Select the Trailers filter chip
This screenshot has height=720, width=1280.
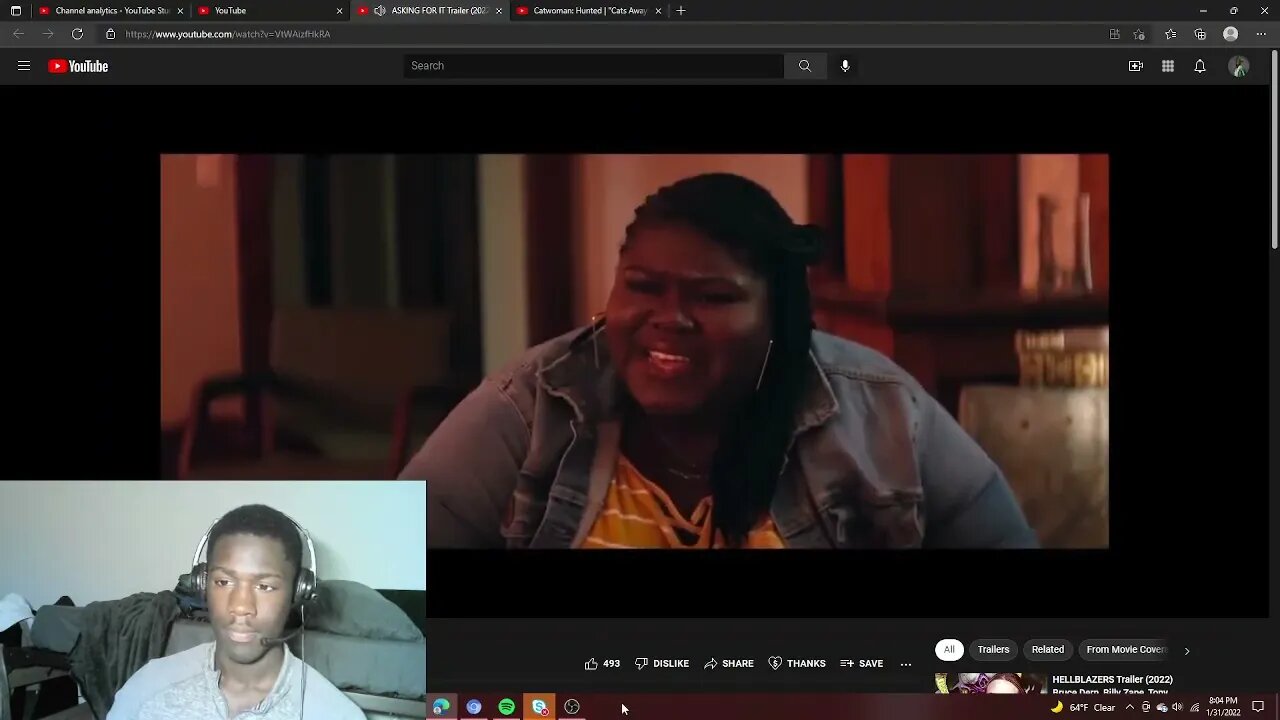point(993,650)
